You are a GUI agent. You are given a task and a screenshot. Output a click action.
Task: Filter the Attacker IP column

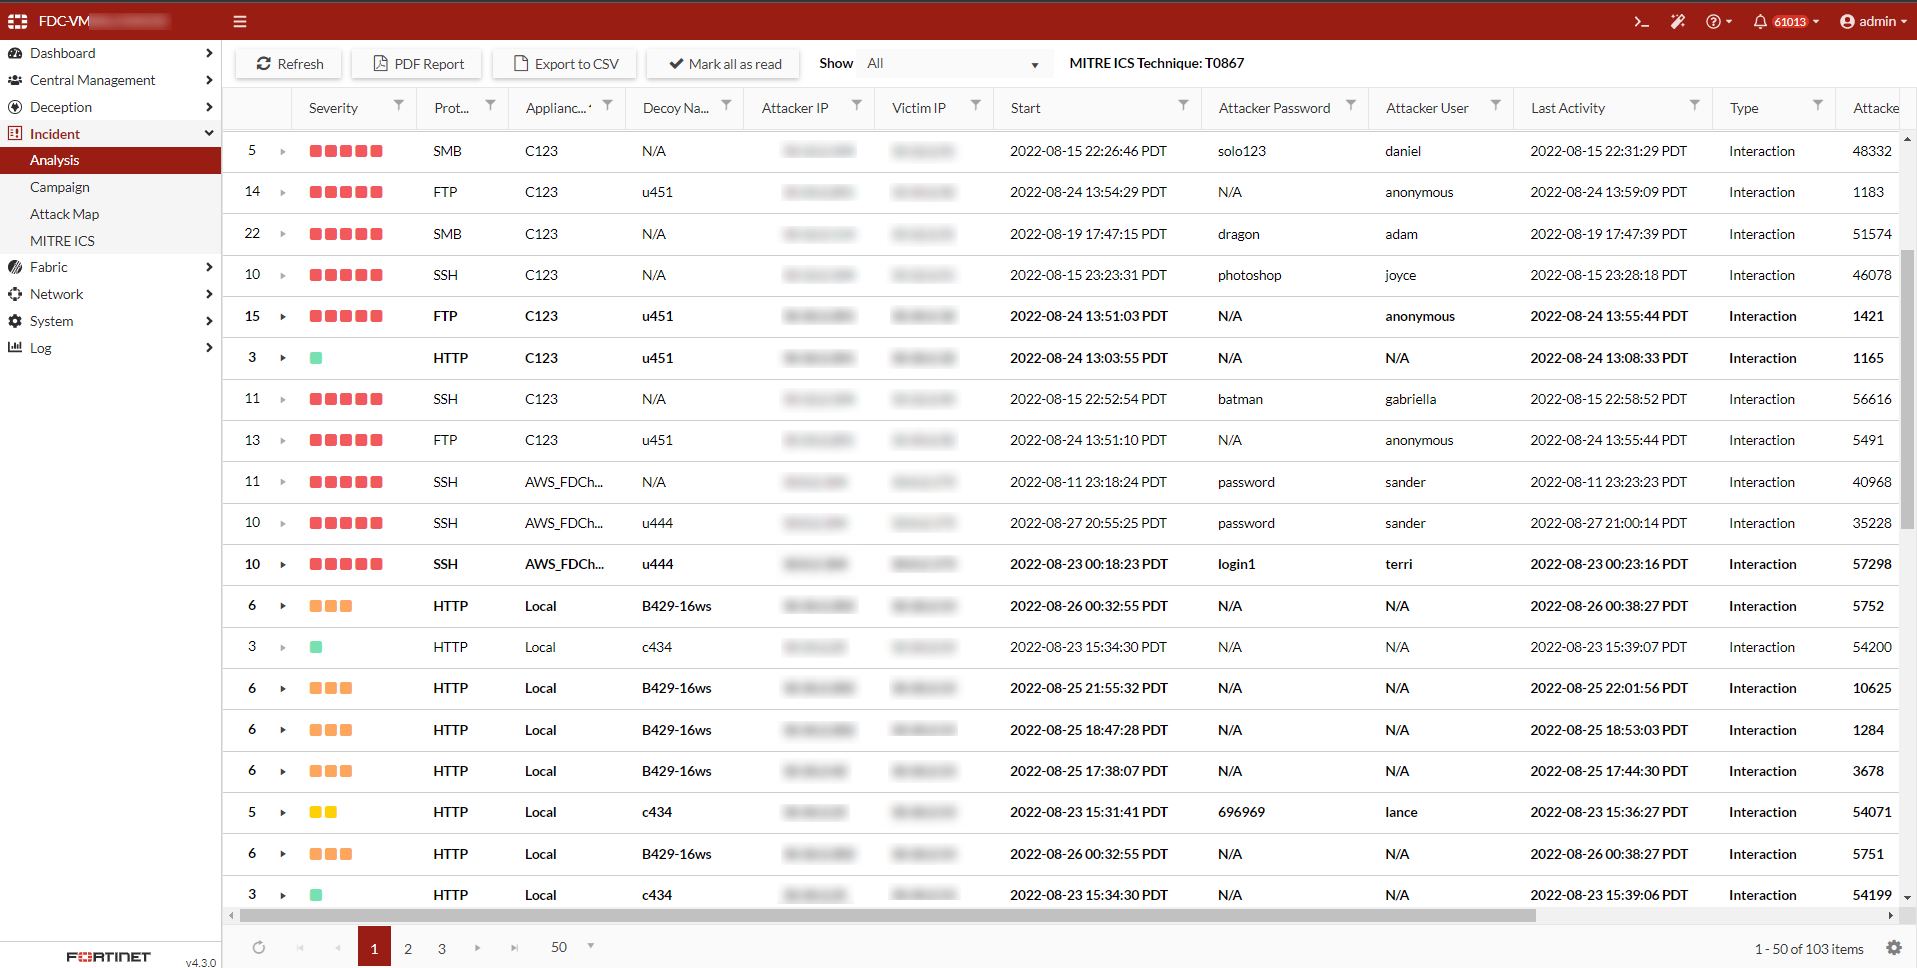857,105
